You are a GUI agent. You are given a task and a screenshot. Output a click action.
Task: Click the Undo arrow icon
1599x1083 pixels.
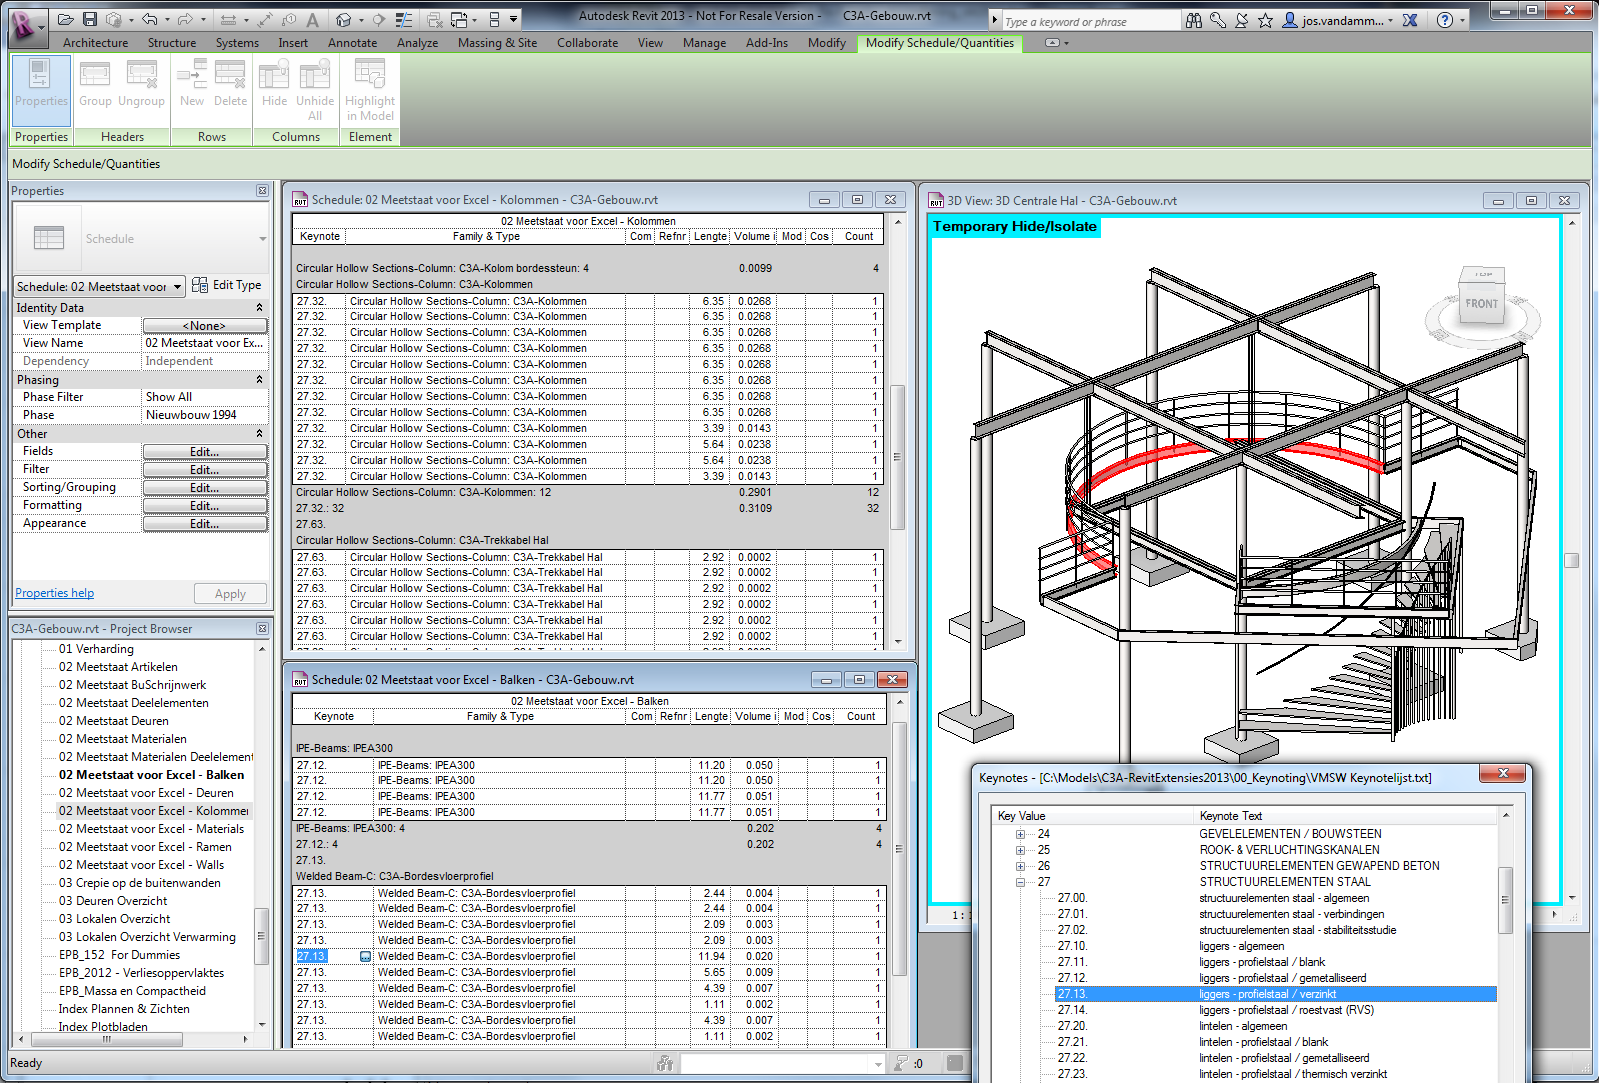(x=149, y=19)
